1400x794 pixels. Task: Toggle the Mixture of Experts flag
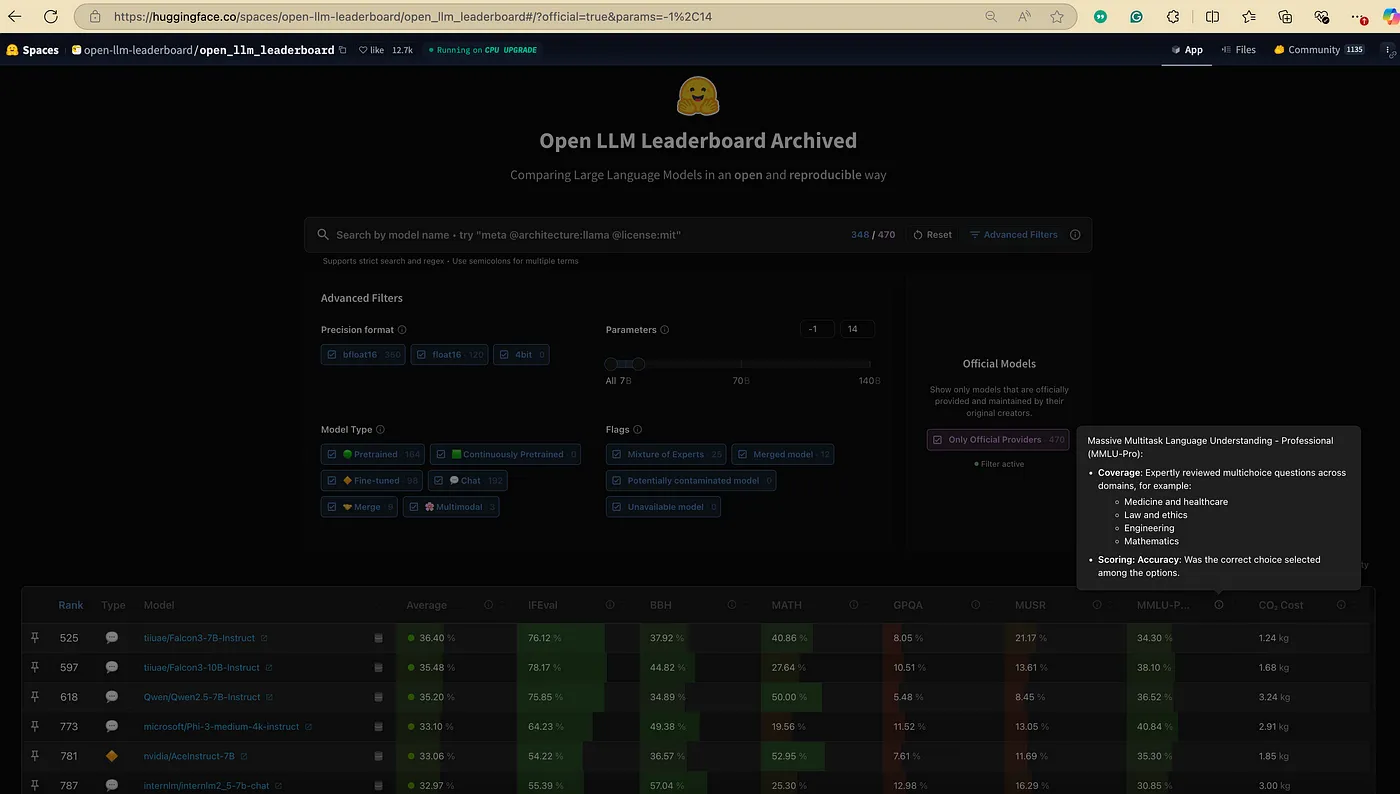coord(666,454)
